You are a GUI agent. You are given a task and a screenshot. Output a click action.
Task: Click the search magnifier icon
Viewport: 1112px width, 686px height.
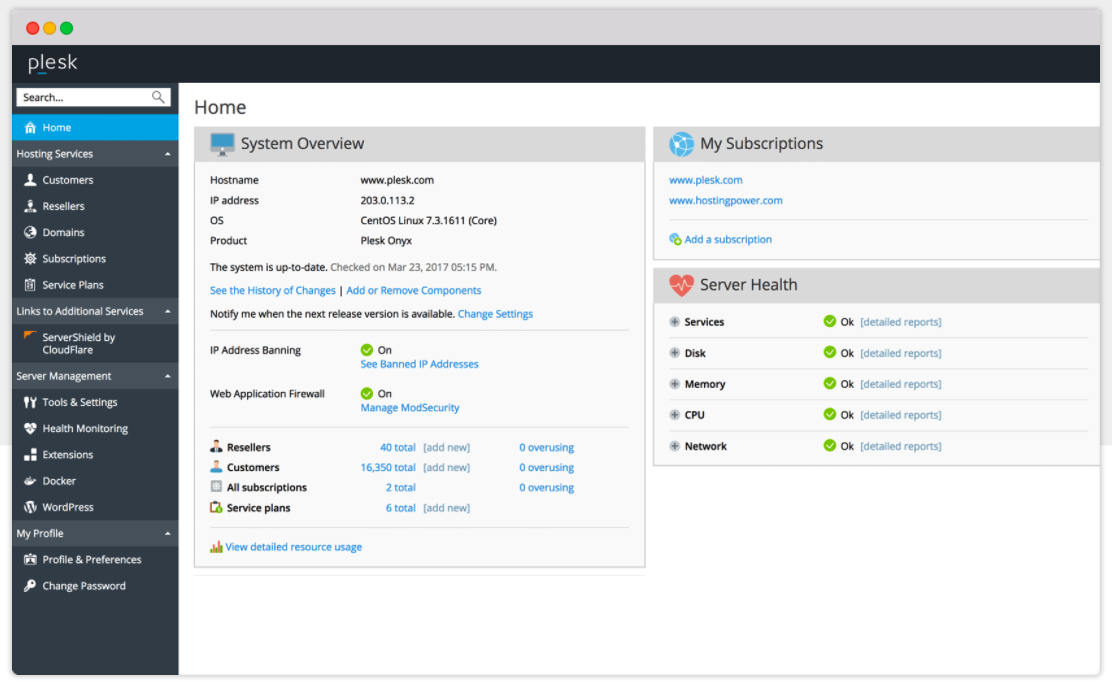click(158, 97)
